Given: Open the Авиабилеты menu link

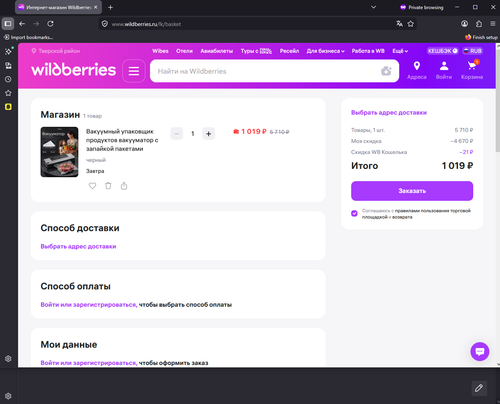Looking at the screenshot, I should (217, 51).
